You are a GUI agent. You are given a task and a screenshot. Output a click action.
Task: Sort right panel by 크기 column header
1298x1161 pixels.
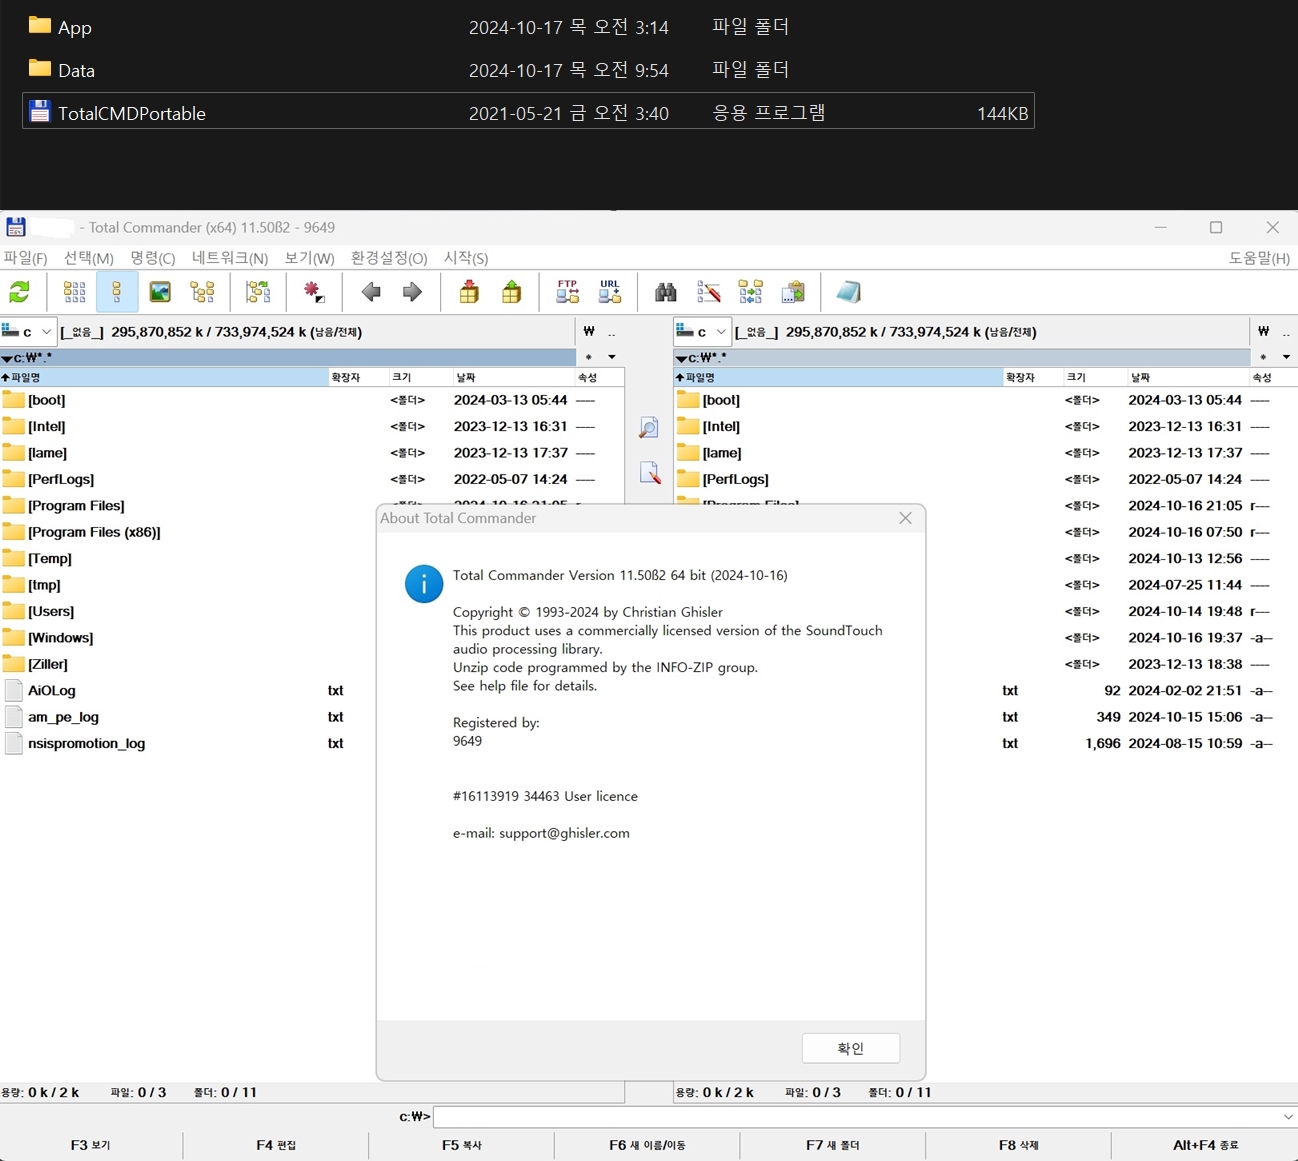coord(1093,377)
